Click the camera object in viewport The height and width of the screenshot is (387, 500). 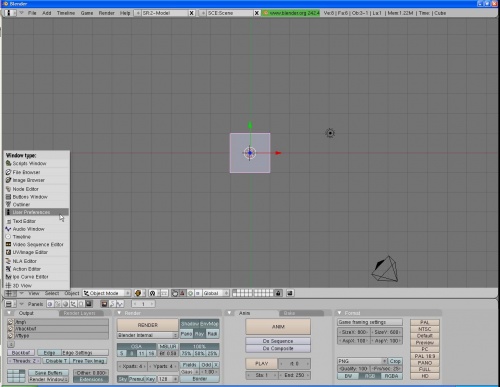pyautogui.click(x=386, y=269)
